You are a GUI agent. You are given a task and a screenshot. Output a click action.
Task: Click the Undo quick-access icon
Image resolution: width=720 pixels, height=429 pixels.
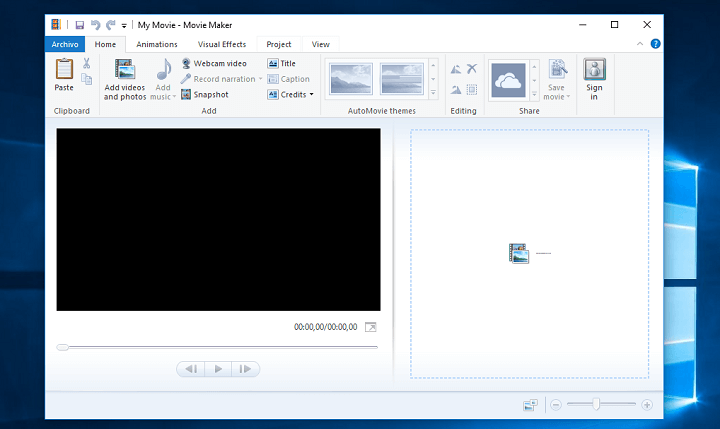point(95,25)
